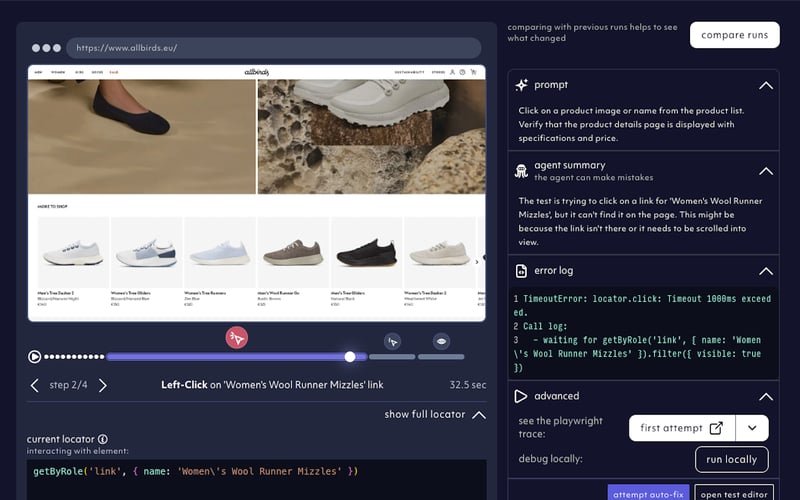Open SALE menu on Allbirds page
The width and height of the screenshot is (800, 500).
coord(114,72)
